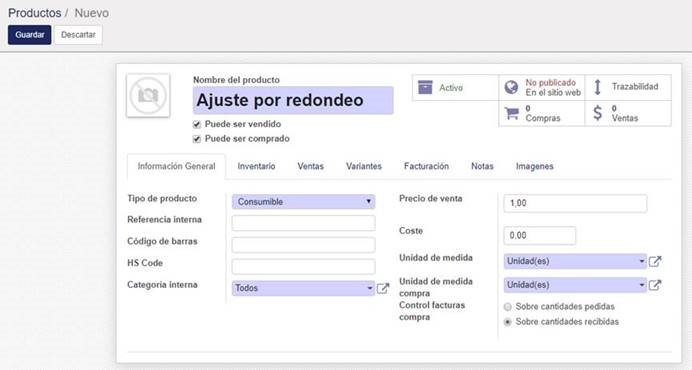Click the HS Code input field
The width and height of the screenshot is (692, 370).
[x=304, y=266]
